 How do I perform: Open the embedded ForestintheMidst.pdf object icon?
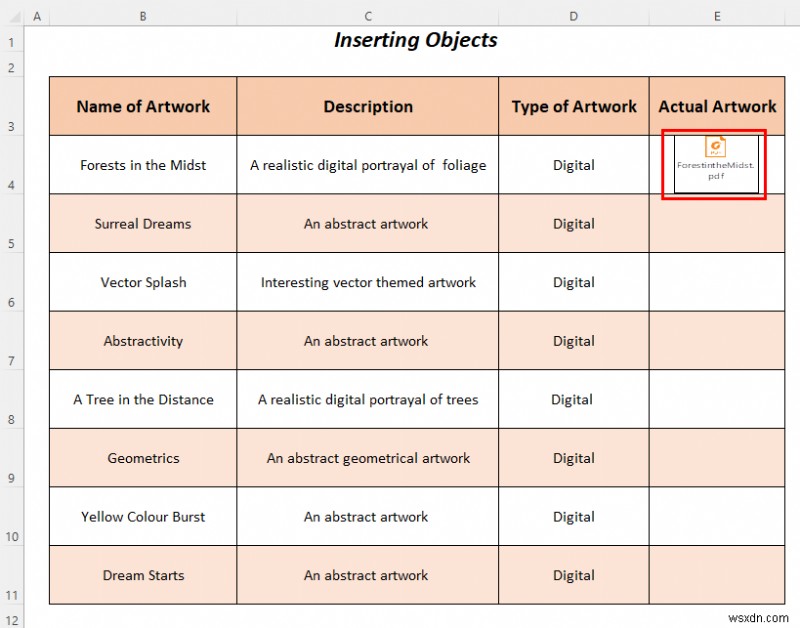pyautogui.click(x=716, y=164)
